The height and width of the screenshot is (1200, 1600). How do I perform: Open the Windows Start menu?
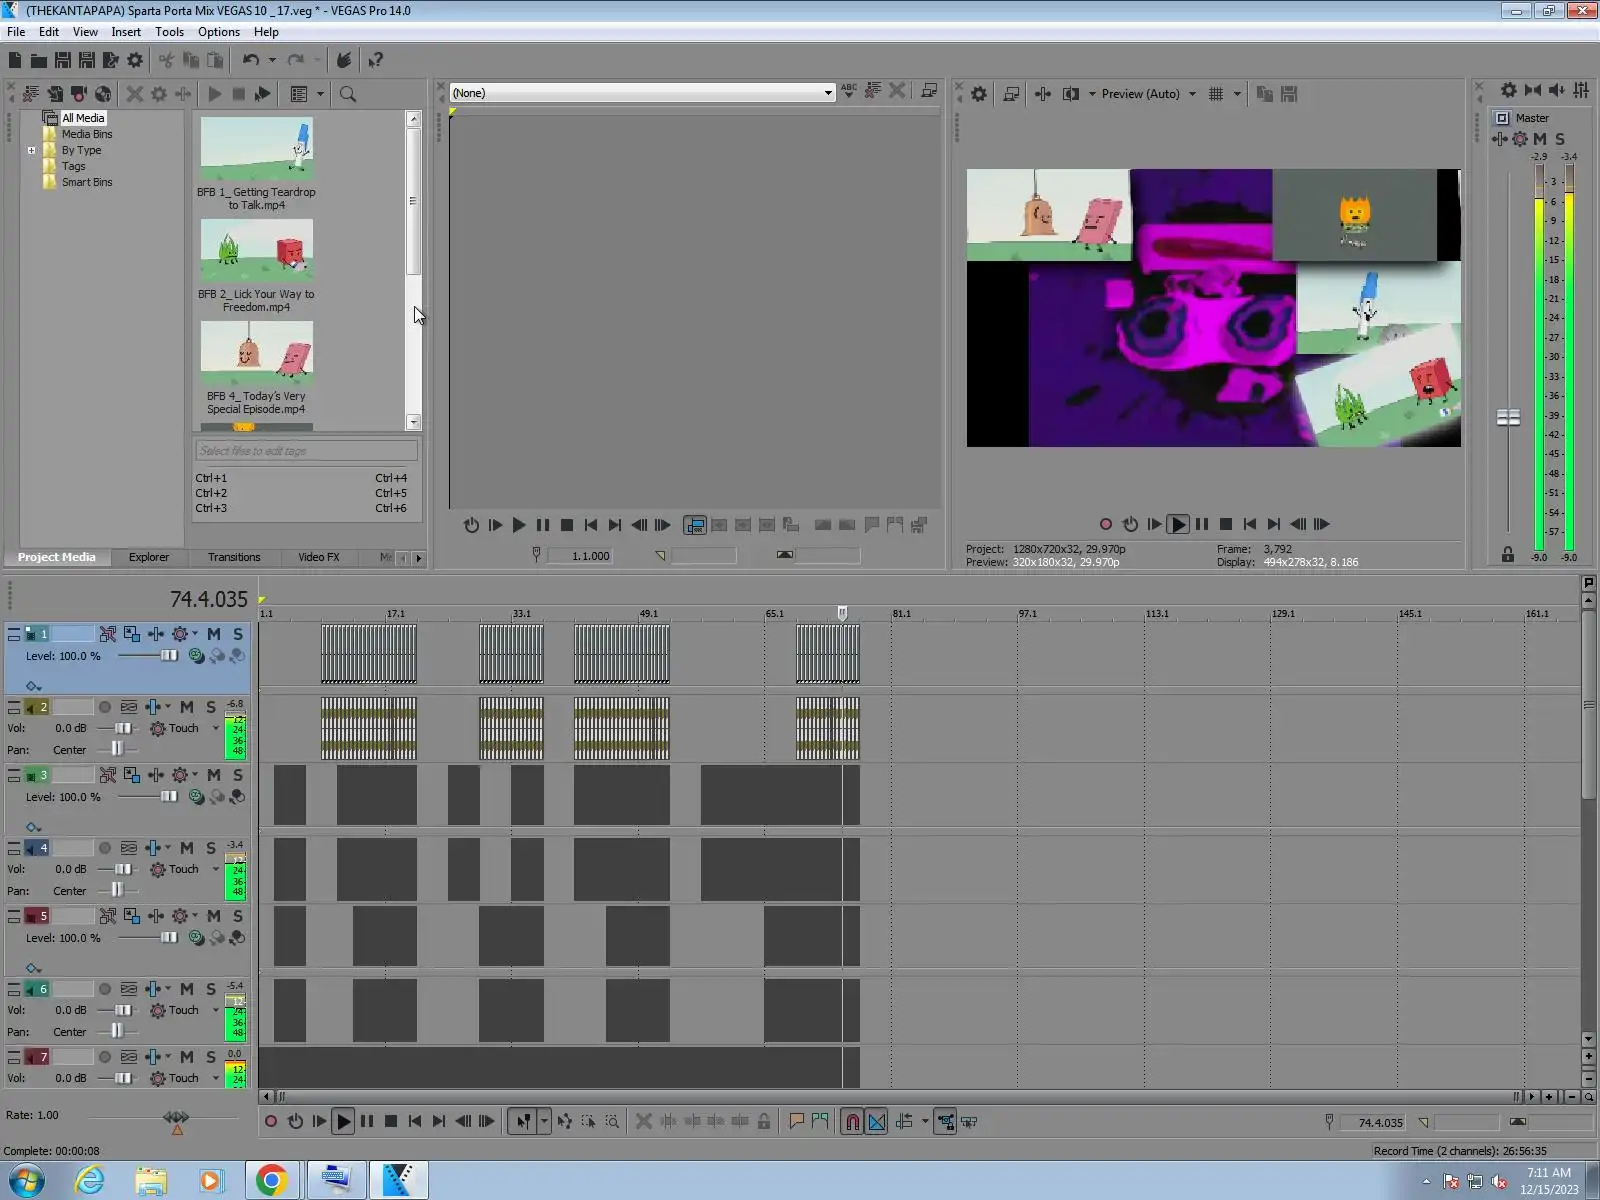pyautogui.click(x=26, y=1180)
